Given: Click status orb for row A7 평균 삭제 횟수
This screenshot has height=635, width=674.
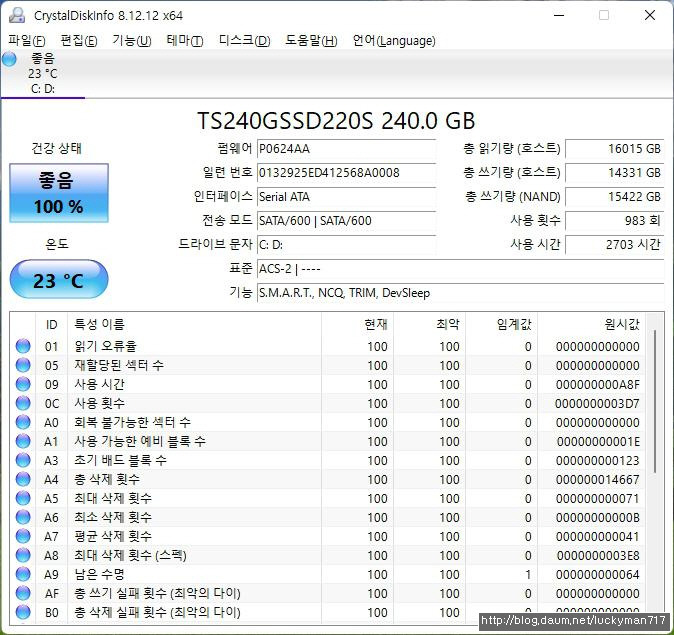Looking at the screenshot, I should [23, 536].
